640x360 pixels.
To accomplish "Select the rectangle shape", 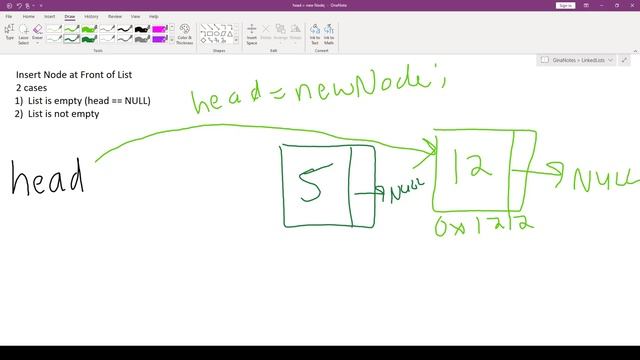I will pos(210,34).
